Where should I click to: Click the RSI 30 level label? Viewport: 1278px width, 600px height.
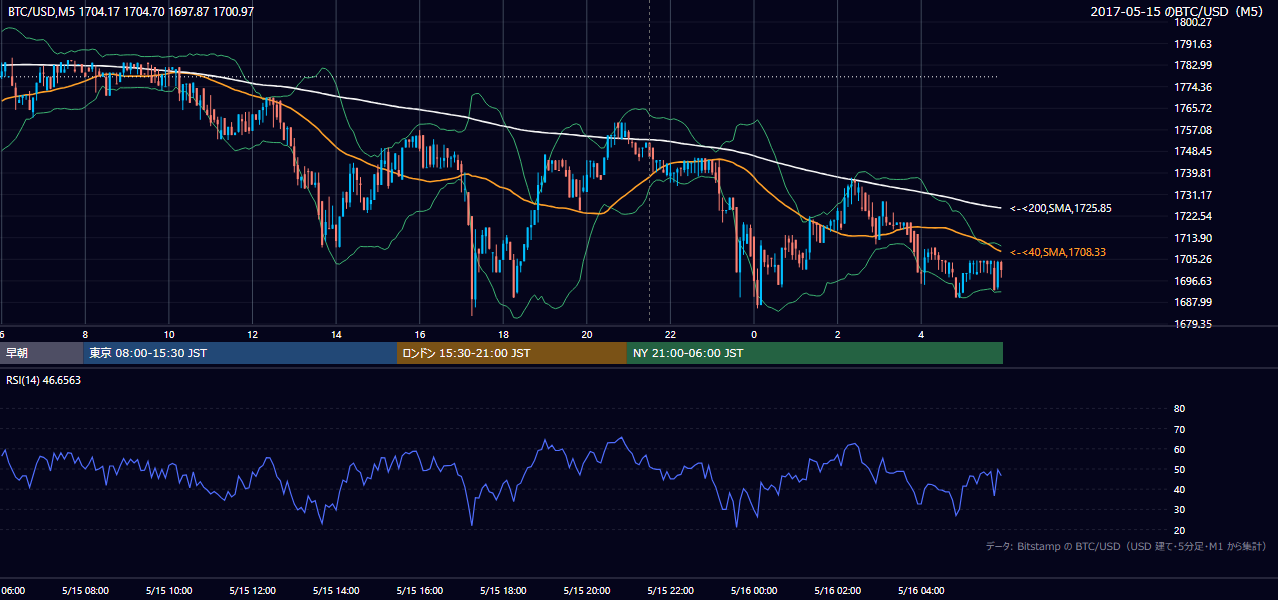[x=1179, y=510]
